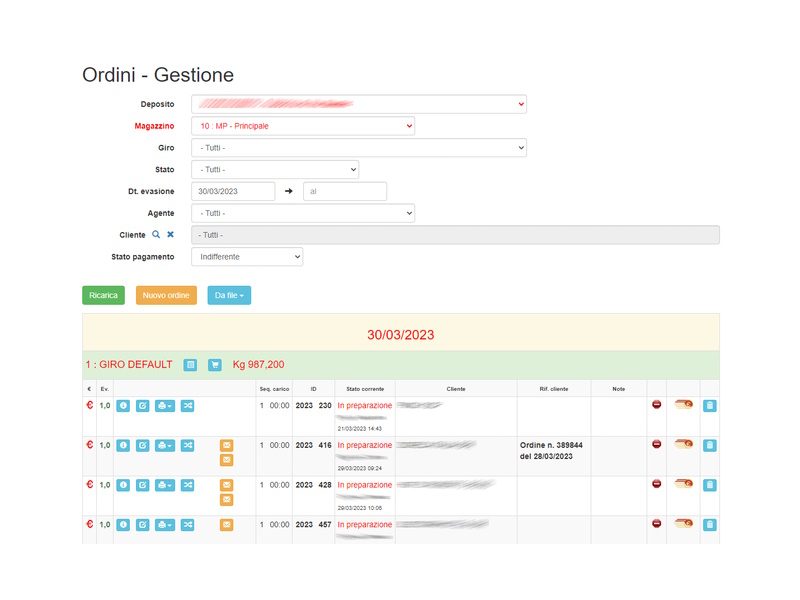Open upper mail icon on order 416
Screen dimensions: 800x600
click(227, 445)
